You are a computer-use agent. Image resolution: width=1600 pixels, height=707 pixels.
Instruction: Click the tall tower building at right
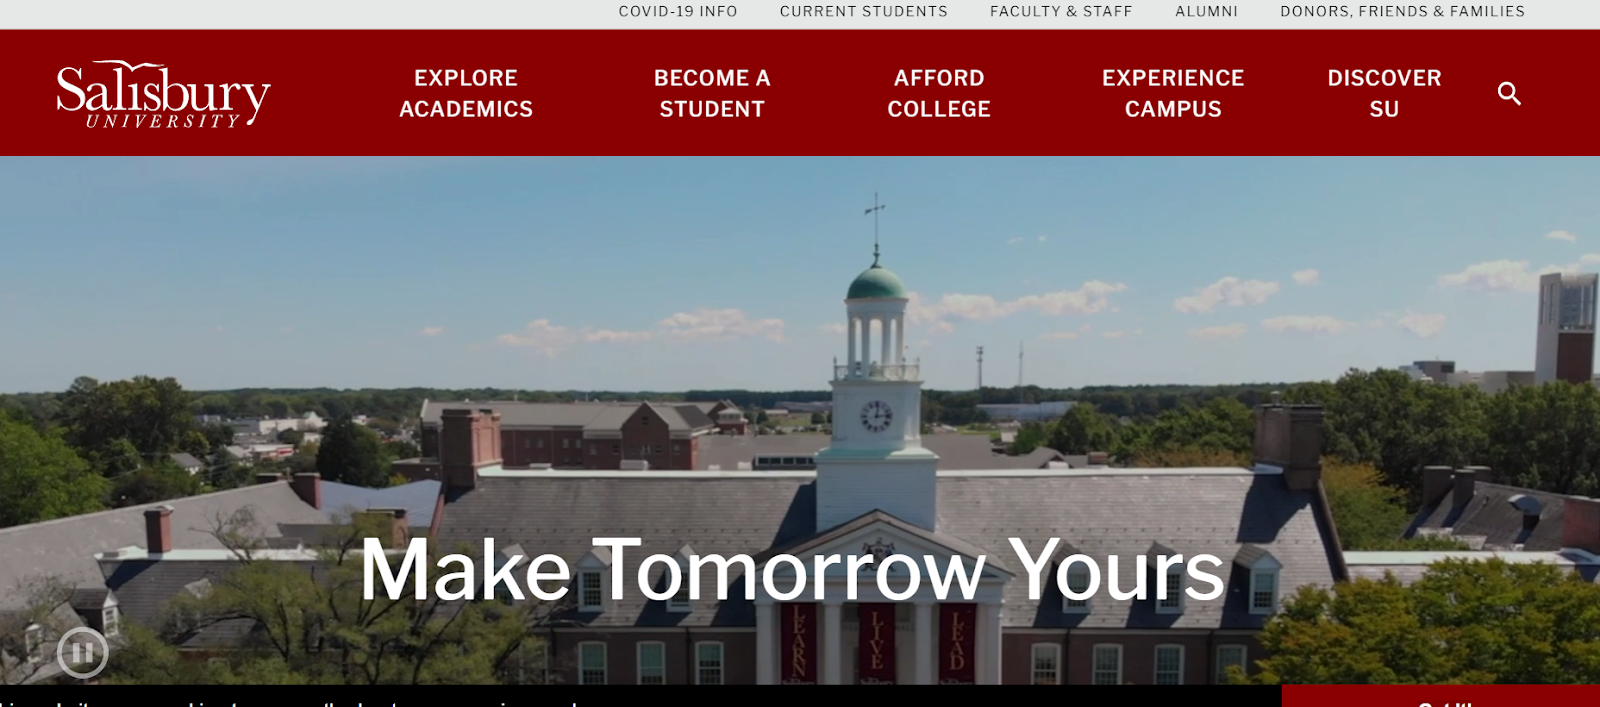pyautogui.click(x=1567, y=327)
